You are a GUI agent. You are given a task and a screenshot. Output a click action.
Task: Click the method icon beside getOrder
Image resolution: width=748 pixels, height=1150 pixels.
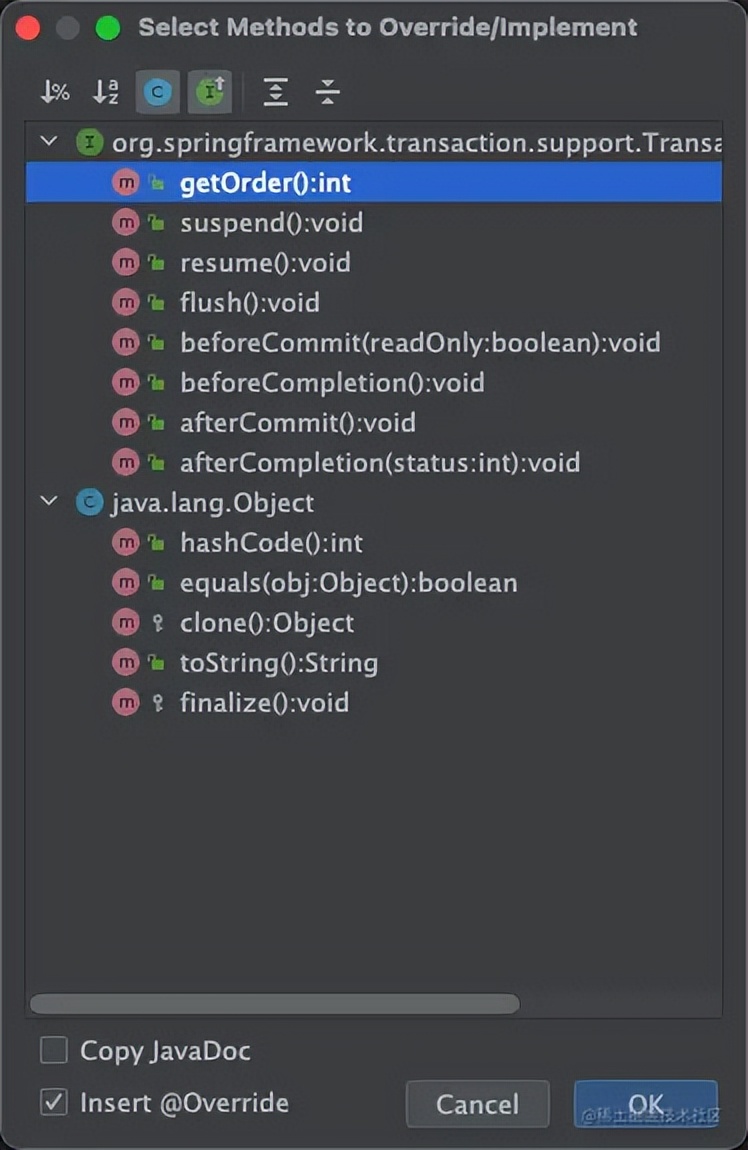(126, 182)
